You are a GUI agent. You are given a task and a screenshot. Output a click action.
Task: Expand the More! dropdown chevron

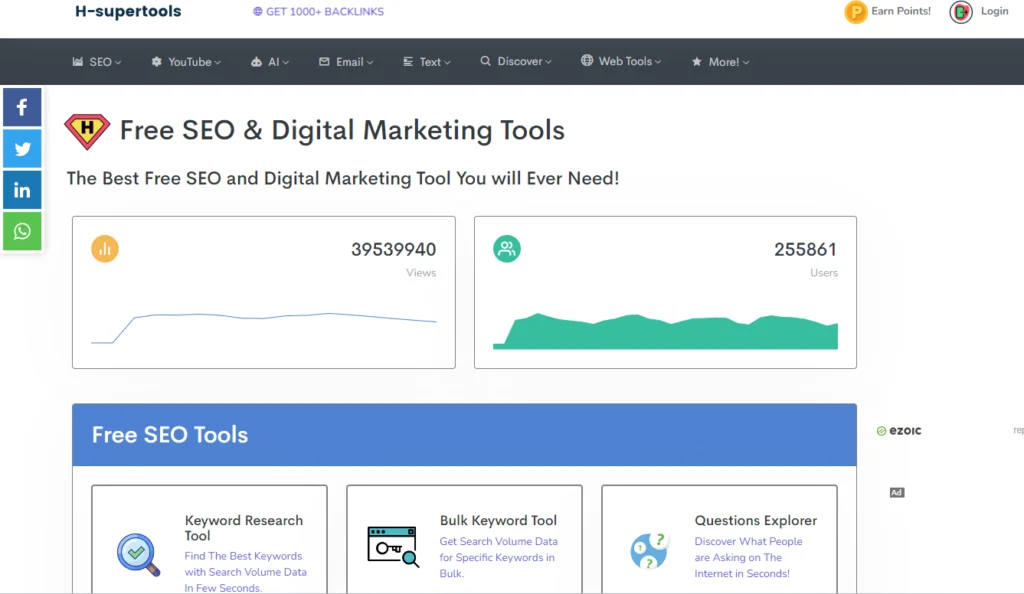tap(746, 63)
